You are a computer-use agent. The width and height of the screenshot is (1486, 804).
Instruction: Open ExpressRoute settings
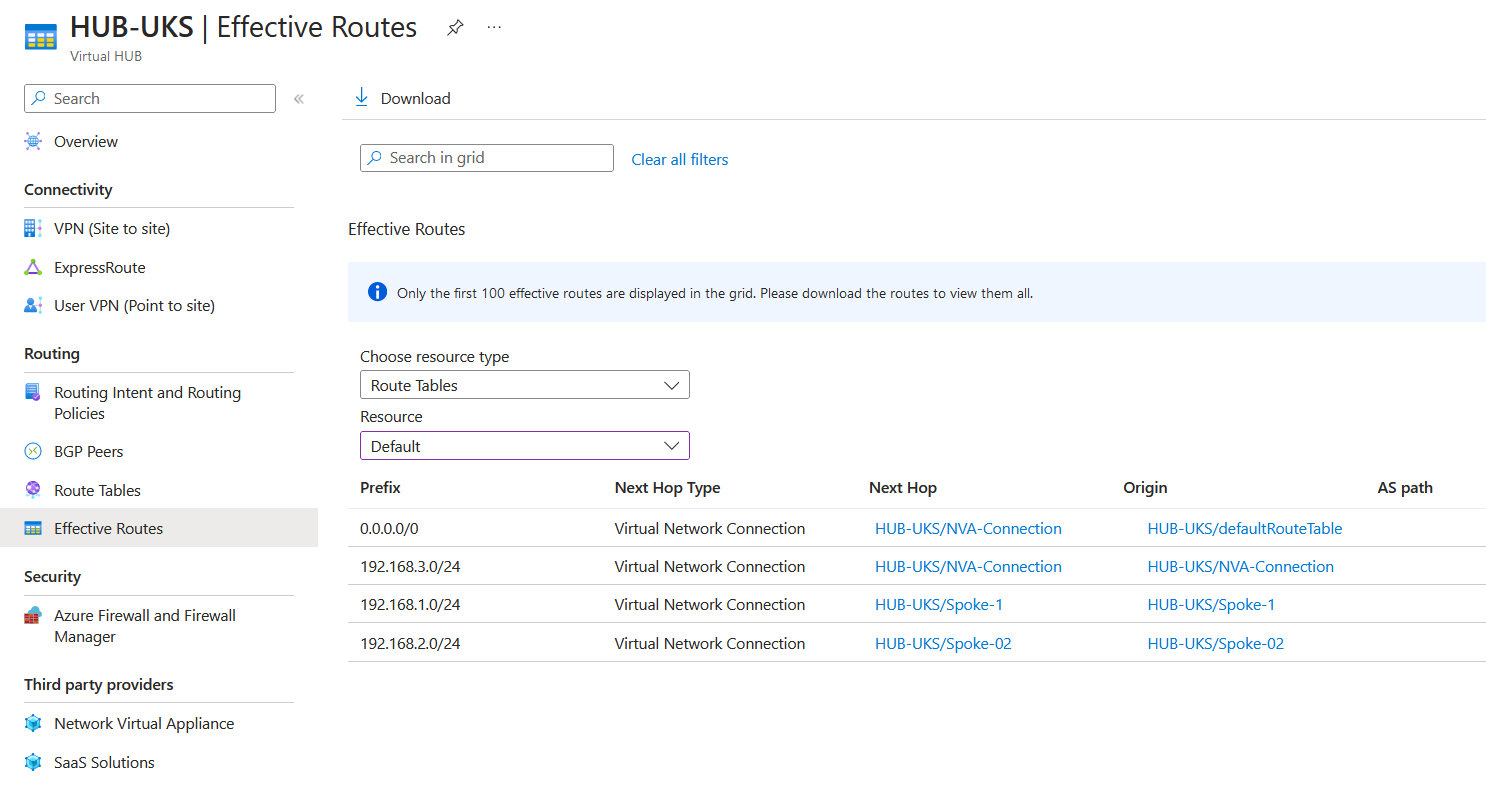[100, 268]
